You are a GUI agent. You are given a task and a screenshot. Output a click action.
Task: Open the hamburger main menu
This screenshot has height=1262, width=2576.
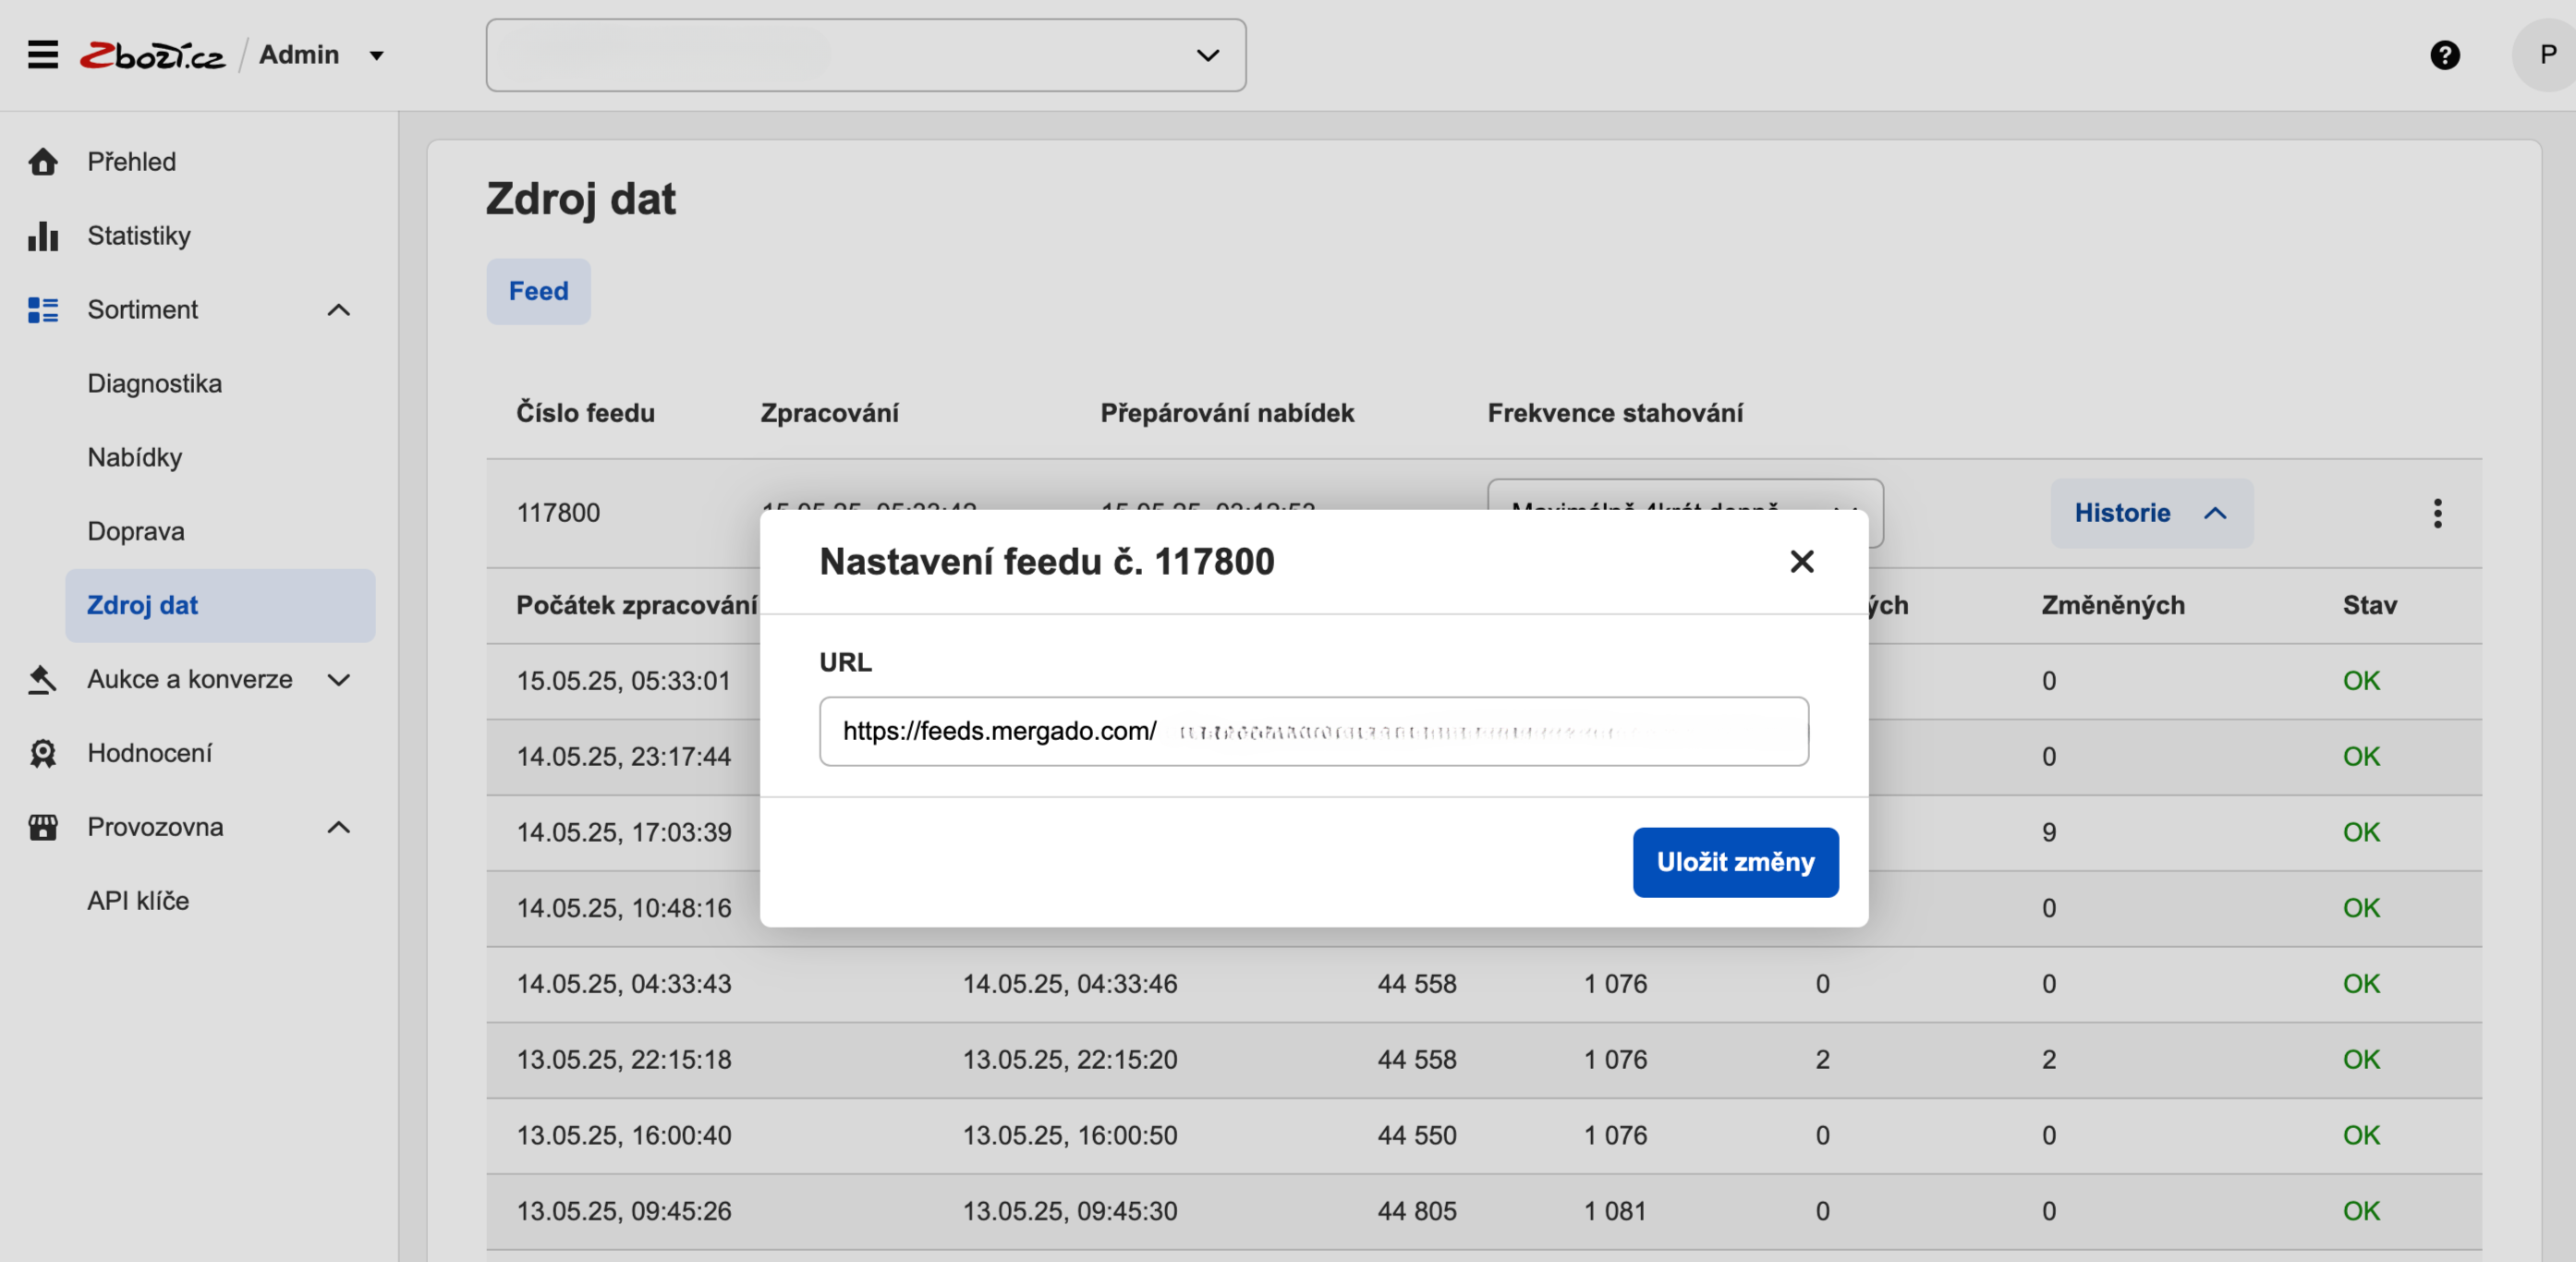[x=42, y=54]
